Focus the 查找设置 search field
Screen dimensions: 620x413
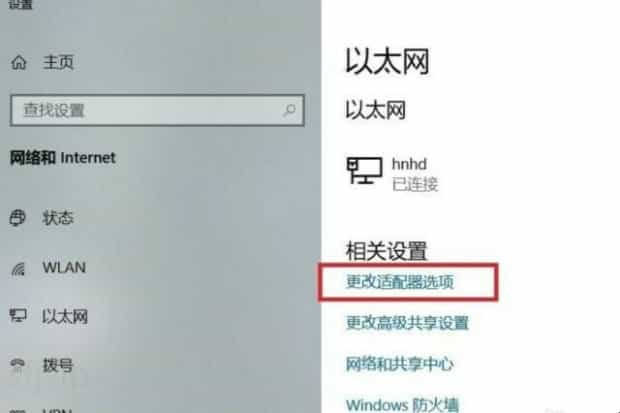click(157, 110)
